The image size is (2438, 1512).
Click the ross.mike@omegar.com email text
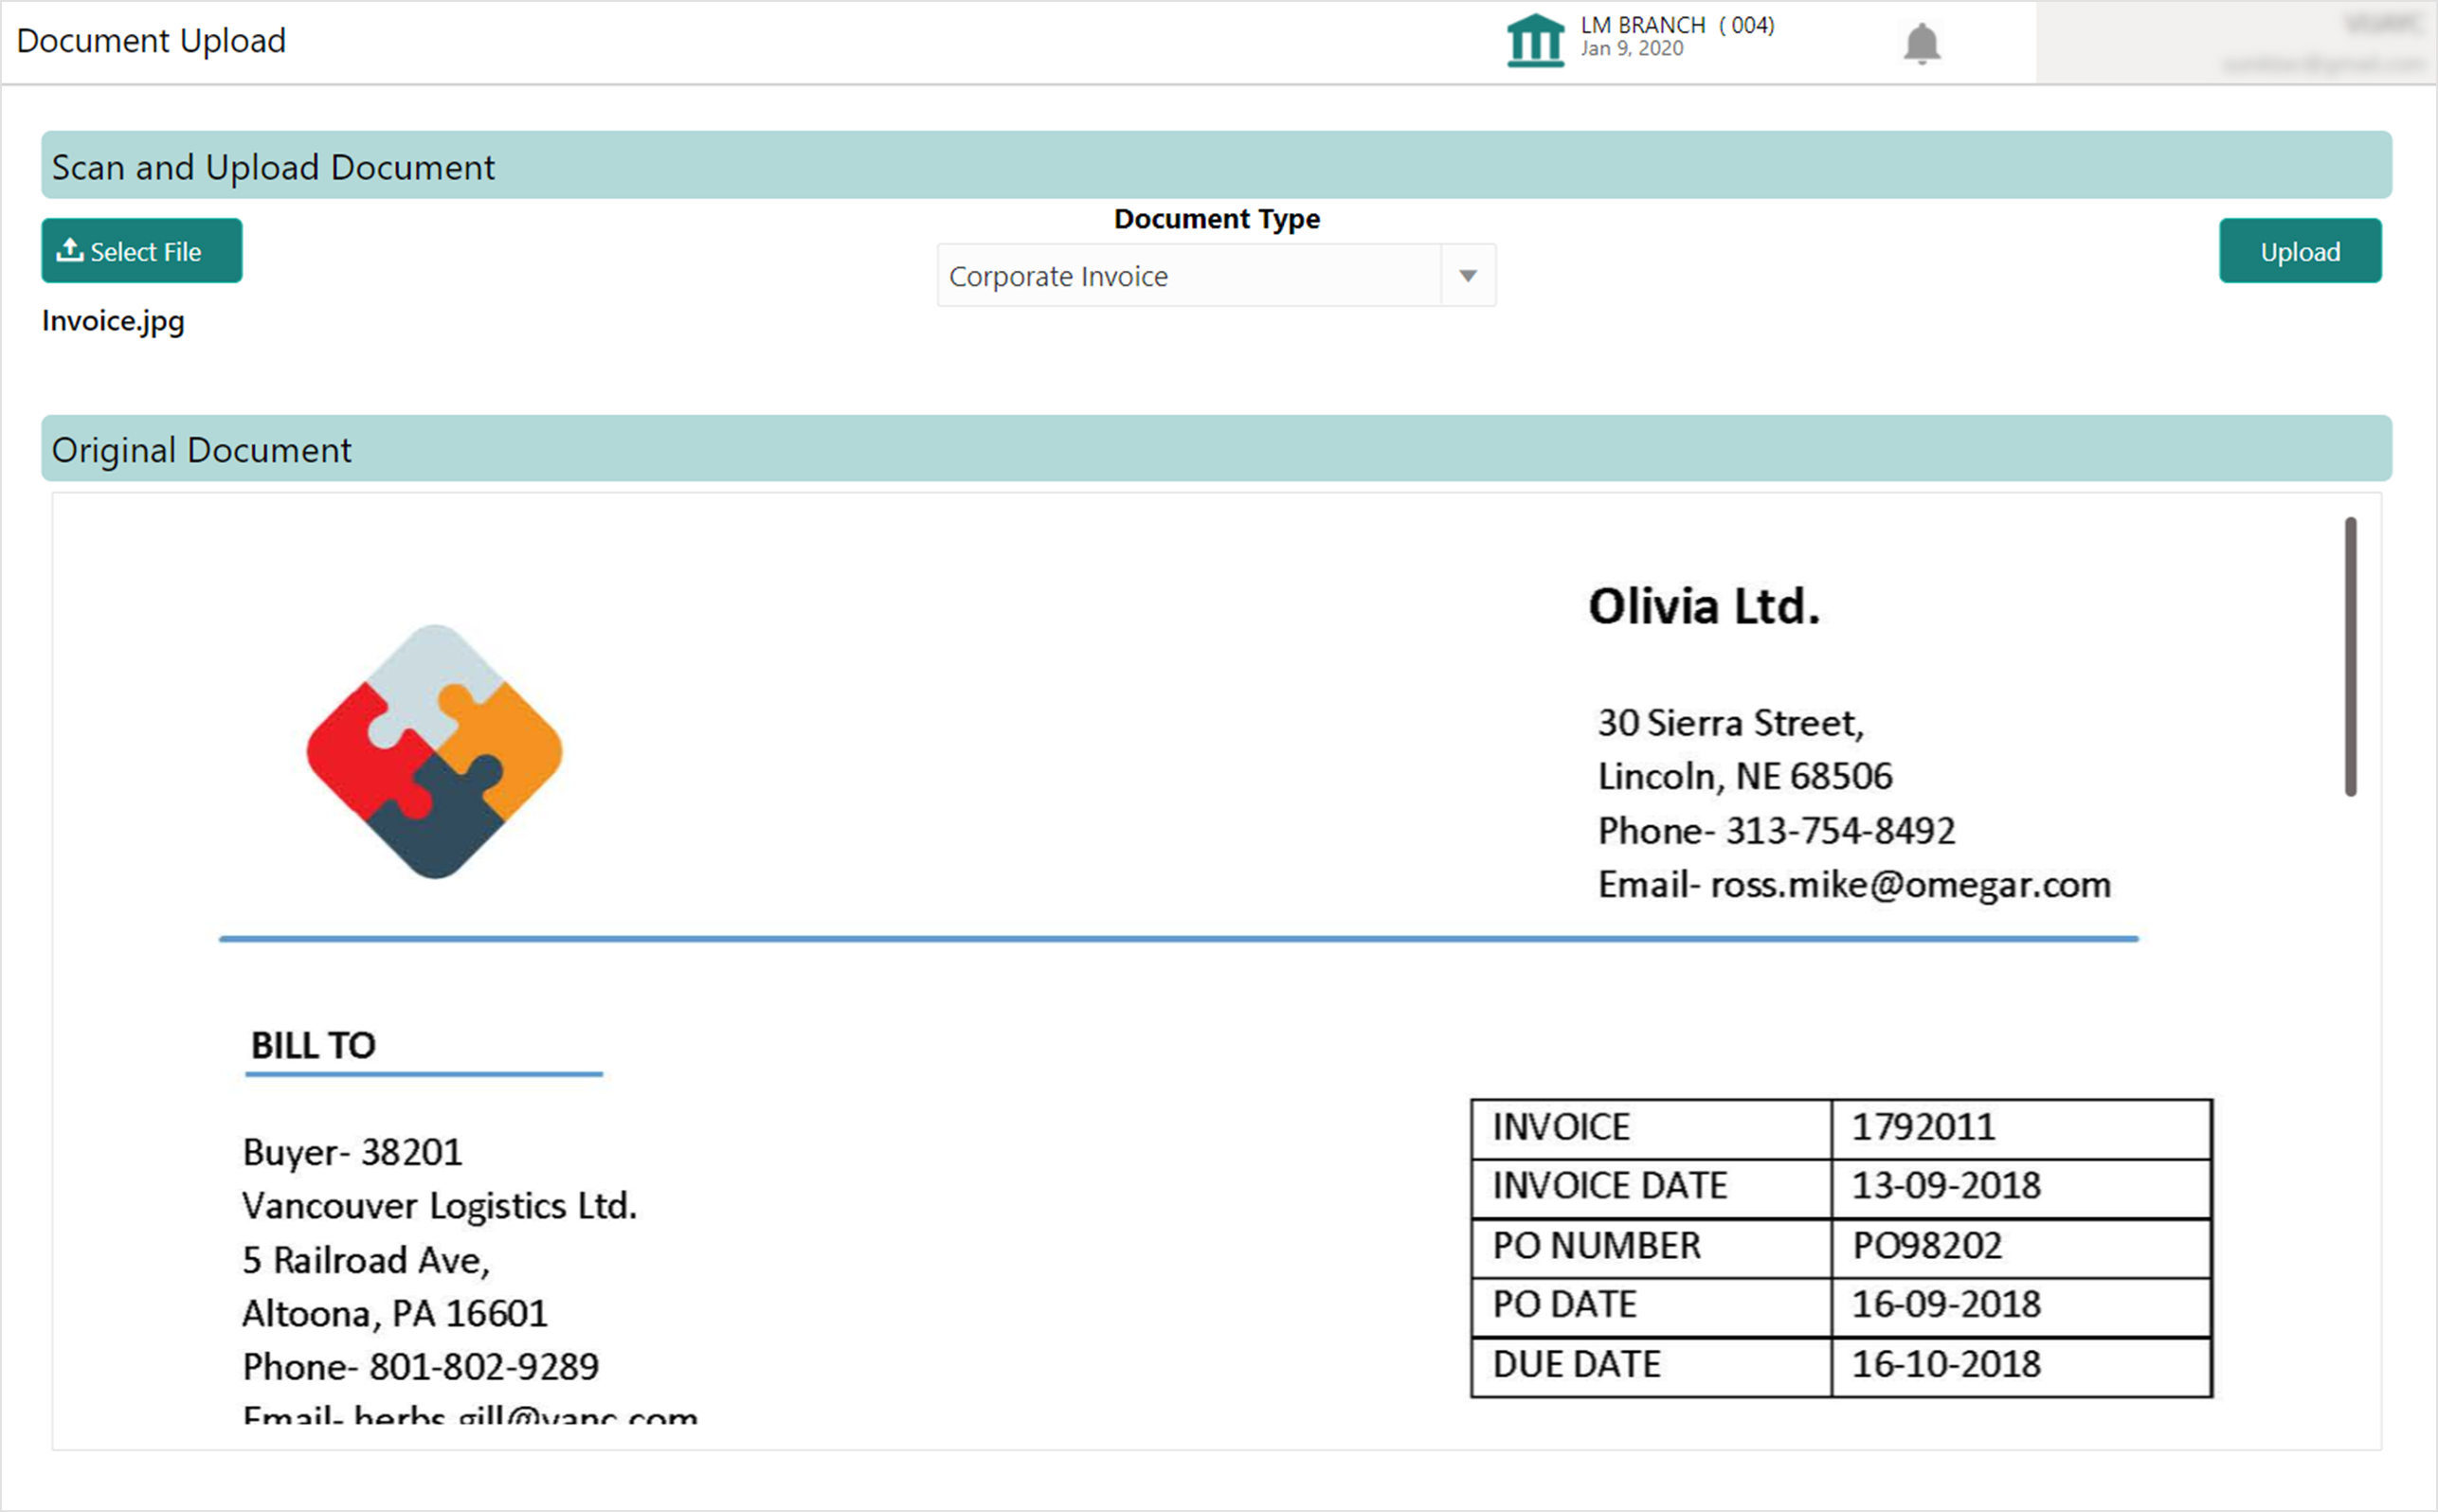[x=1910, y=885]
